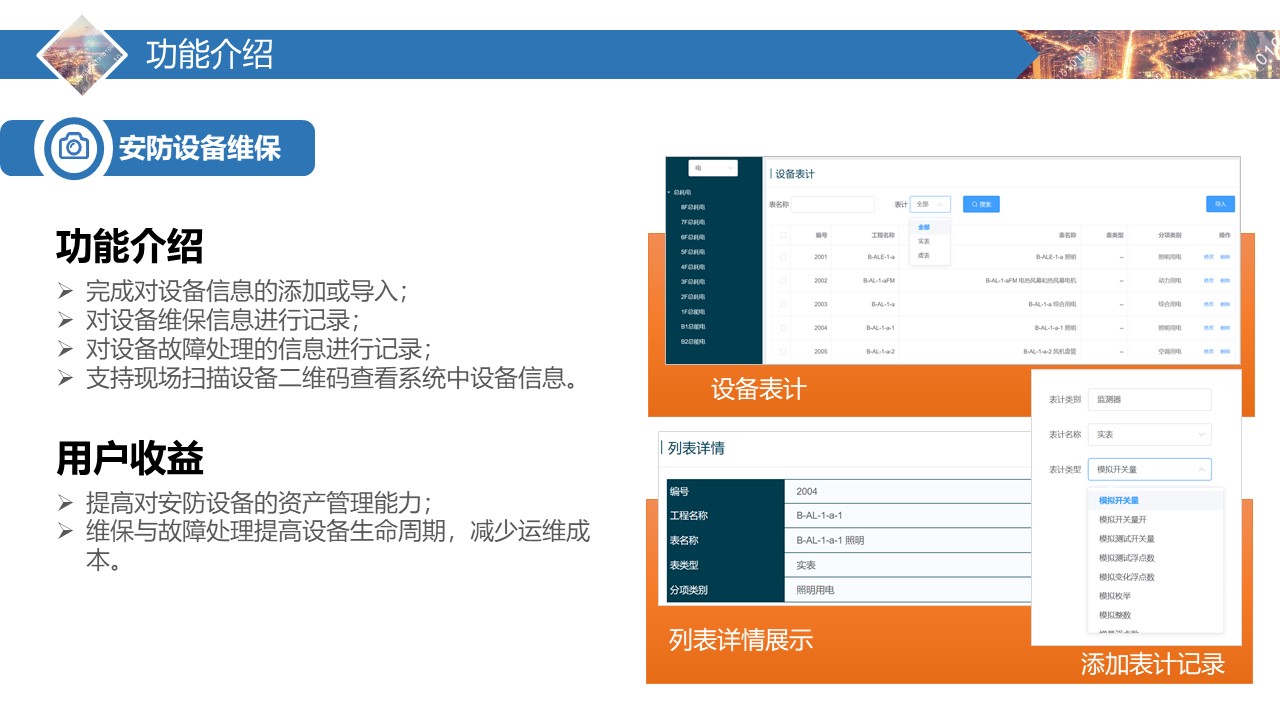
Task: Click the 用户收益 heading
Action: pyautogui.click(x=130, y=459)
